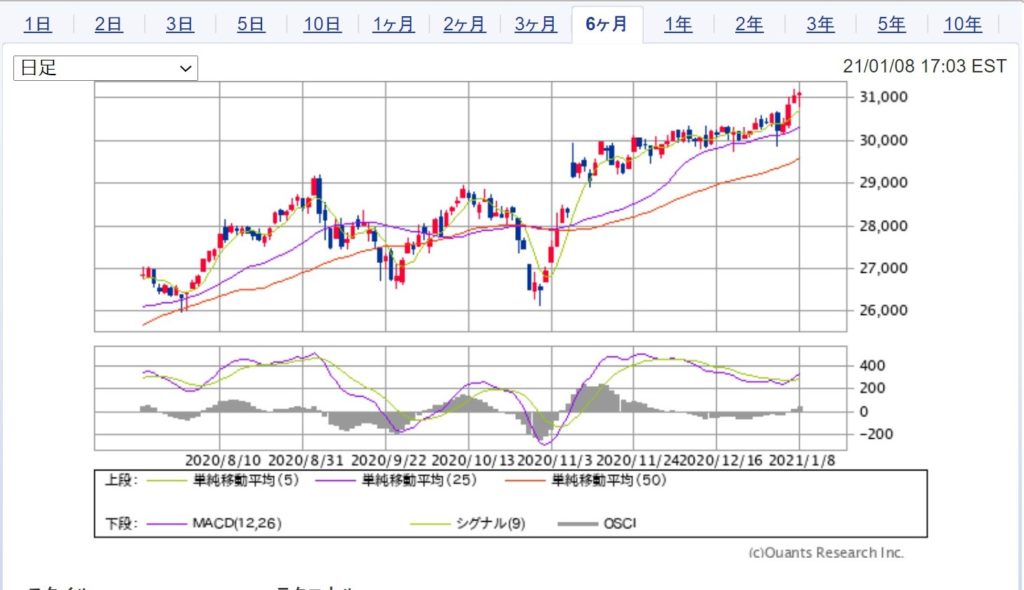Switch to the 2日 range tab

click(108, 25)
